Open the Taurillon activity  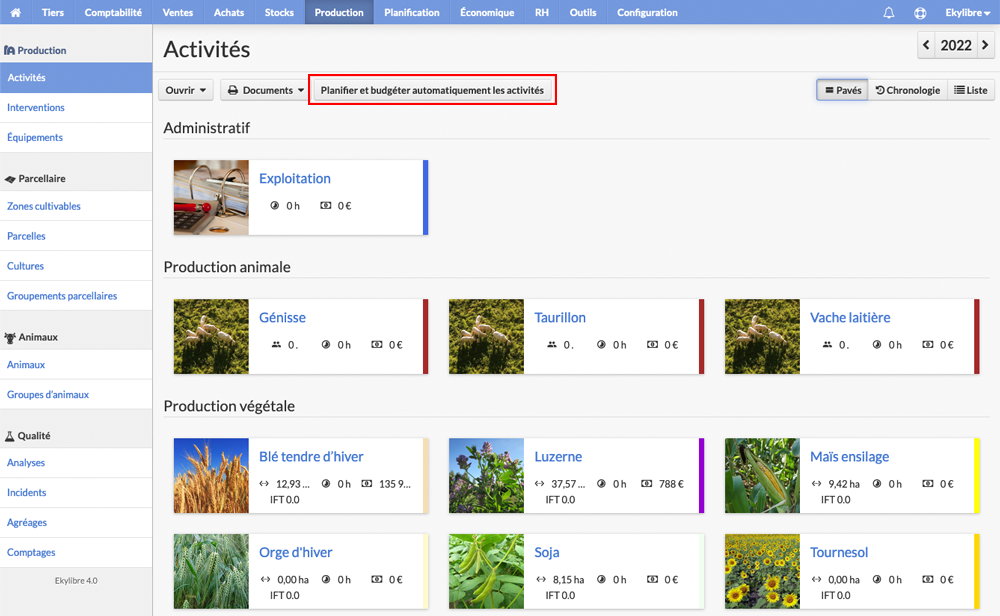click(x=560, y=318)
